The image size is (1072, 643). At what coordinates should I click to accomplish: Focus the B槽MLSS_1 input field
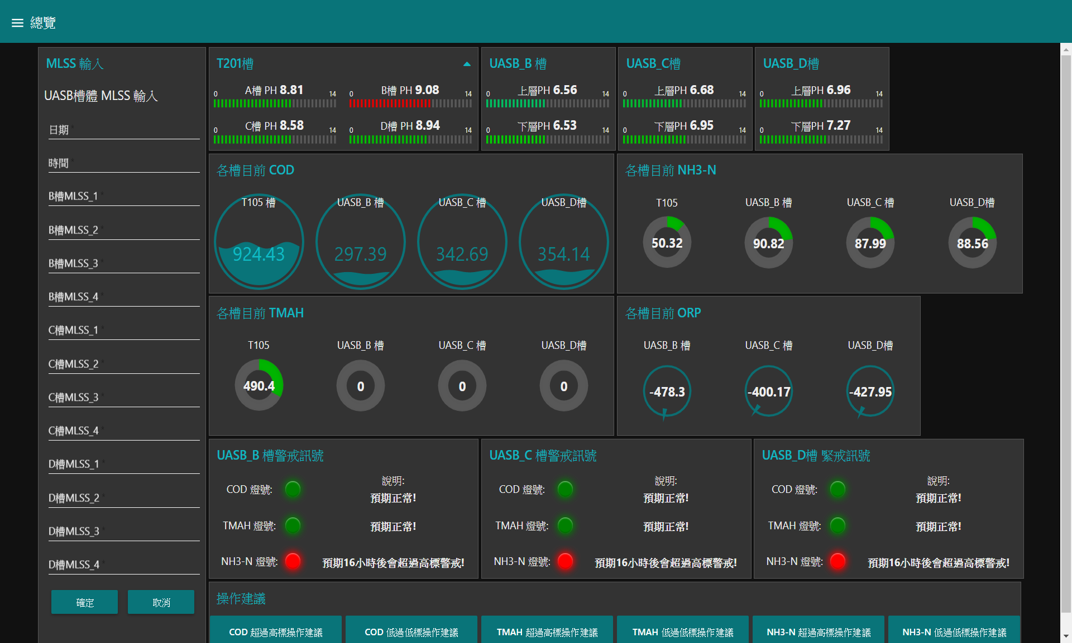click(124, 196)
